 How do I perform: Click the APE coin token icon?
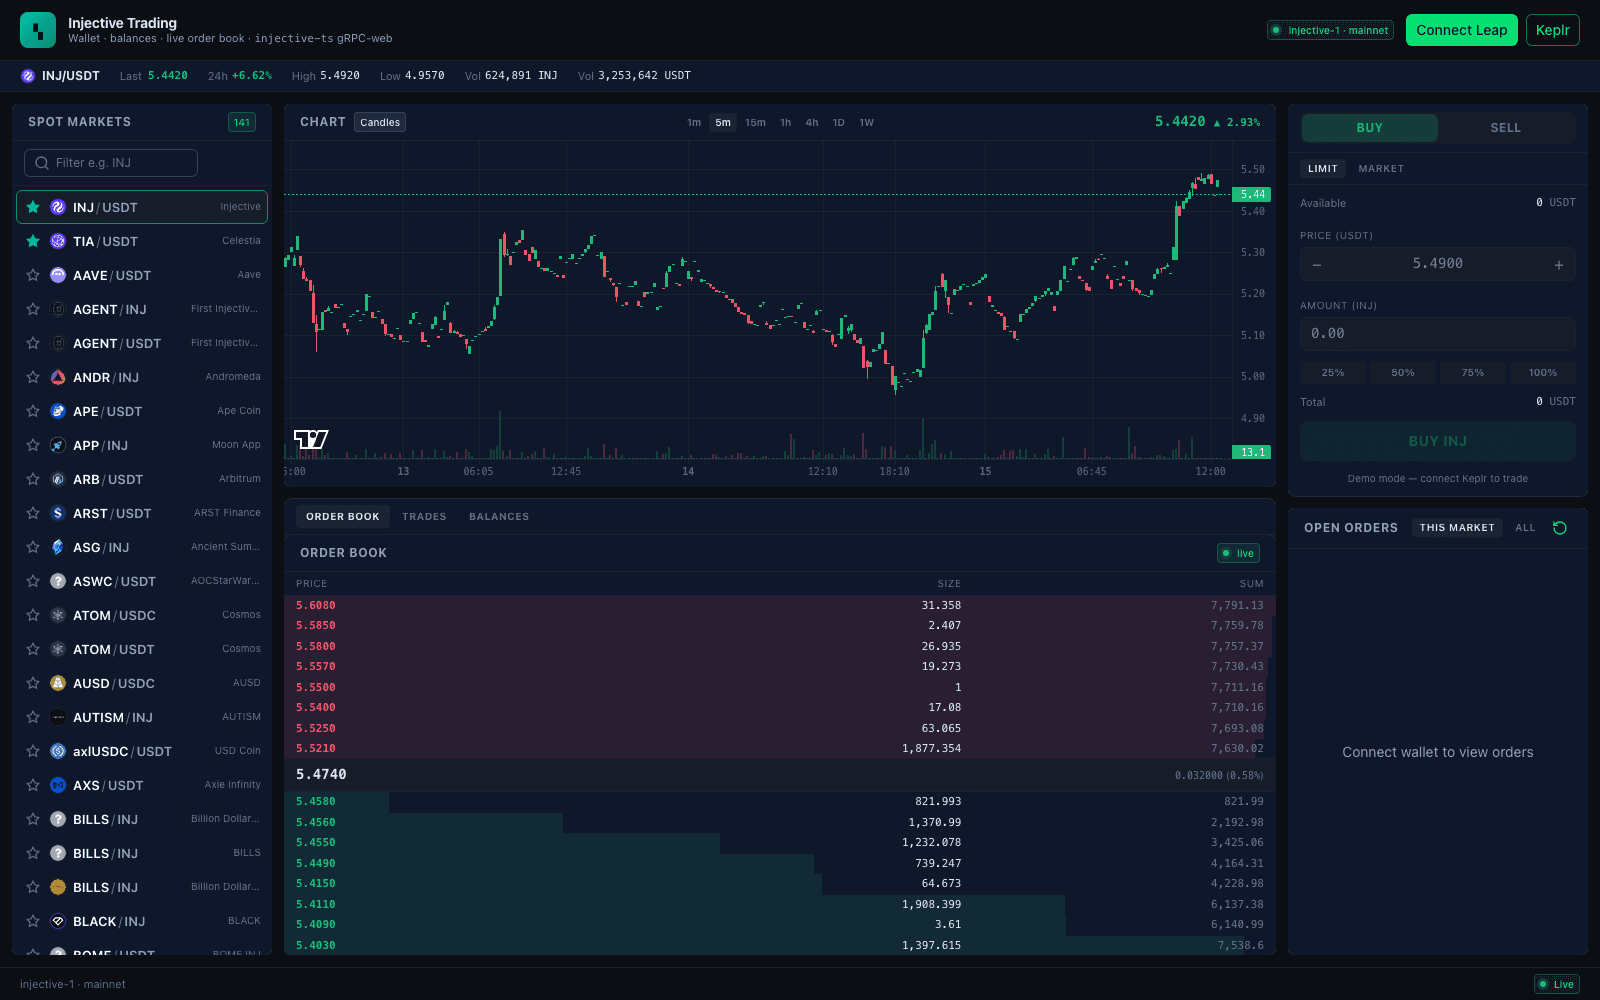click(x=58, y=411)
